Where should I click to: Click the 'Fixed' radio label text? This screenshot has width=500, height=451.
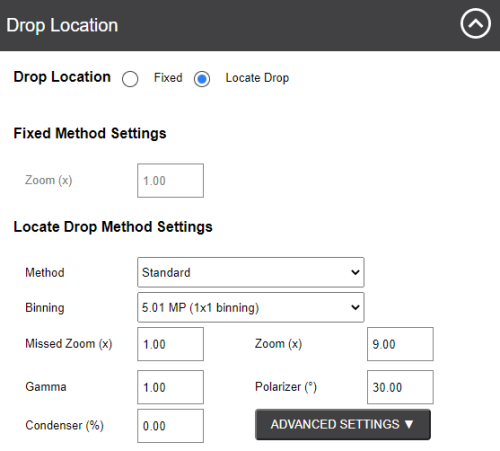[168, 78]
